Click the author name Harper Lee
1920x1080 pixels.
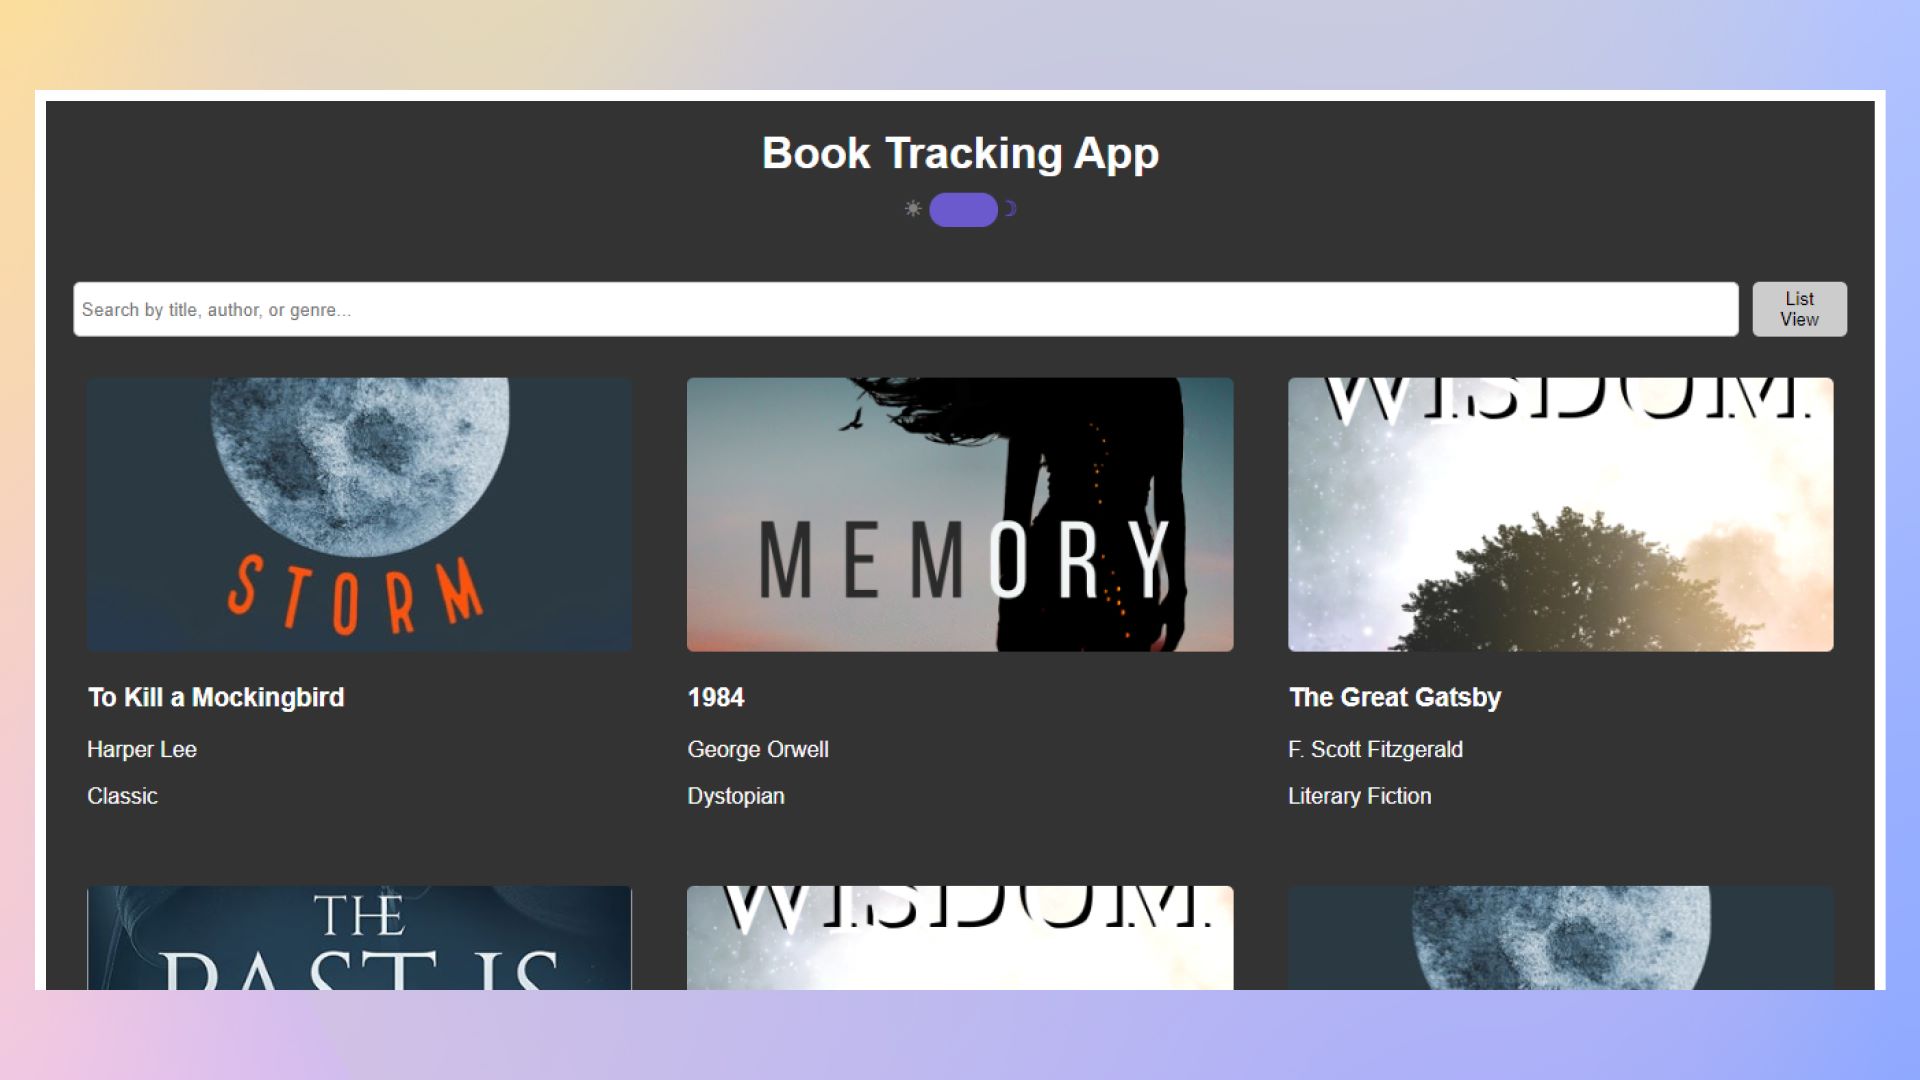[142, 749]
